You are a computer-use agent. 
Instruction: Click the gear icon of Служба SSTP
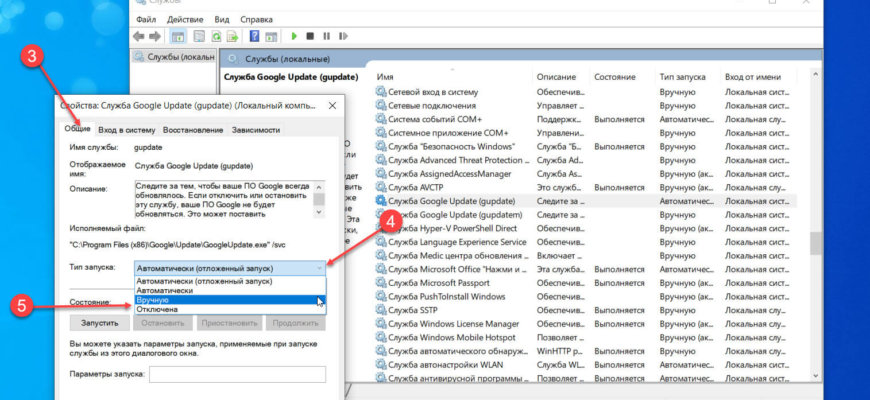point(381,310)
